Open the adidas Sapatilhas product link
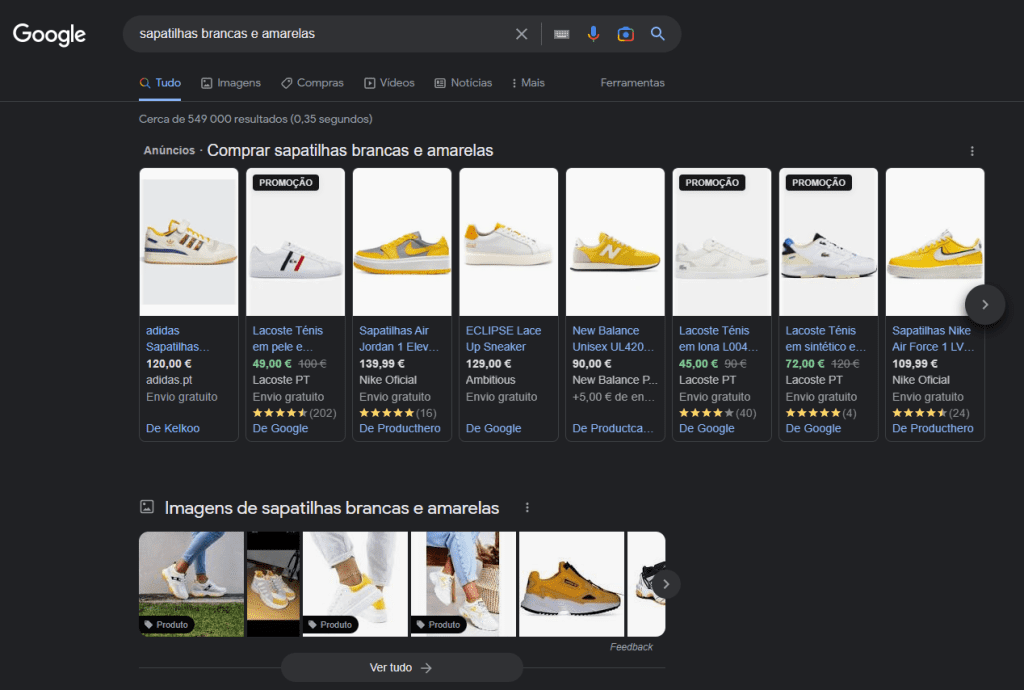 [x=177, y=339]
